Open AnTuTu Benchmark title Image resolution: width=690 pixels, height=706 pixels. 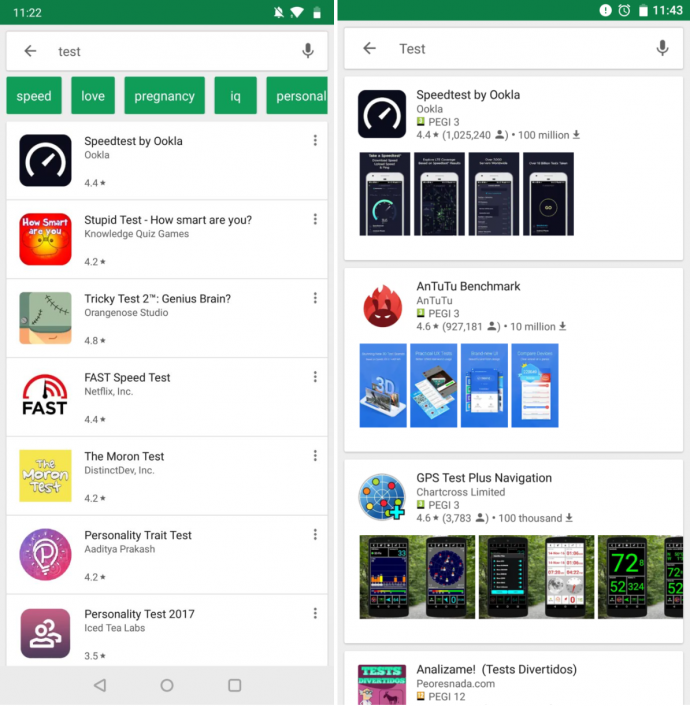(468, 286)
